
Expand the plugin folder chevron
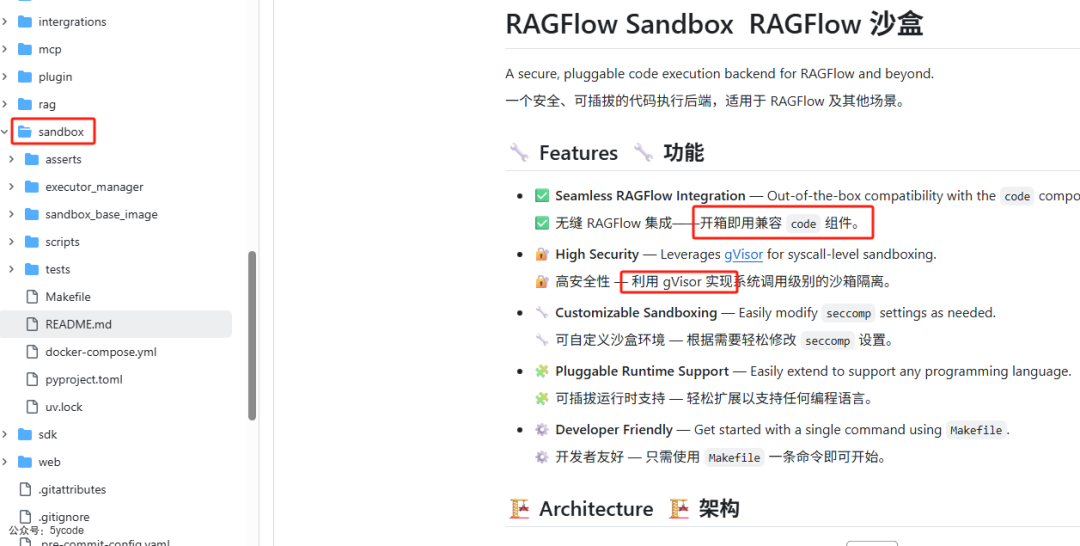(4, 76)
